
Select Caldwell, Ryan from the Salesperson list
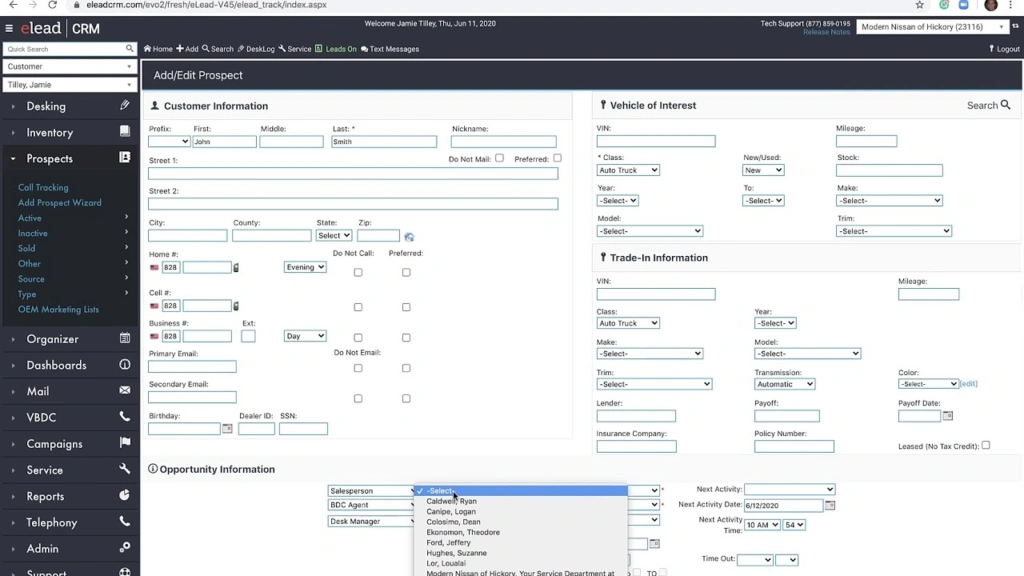tap(452, 501)
